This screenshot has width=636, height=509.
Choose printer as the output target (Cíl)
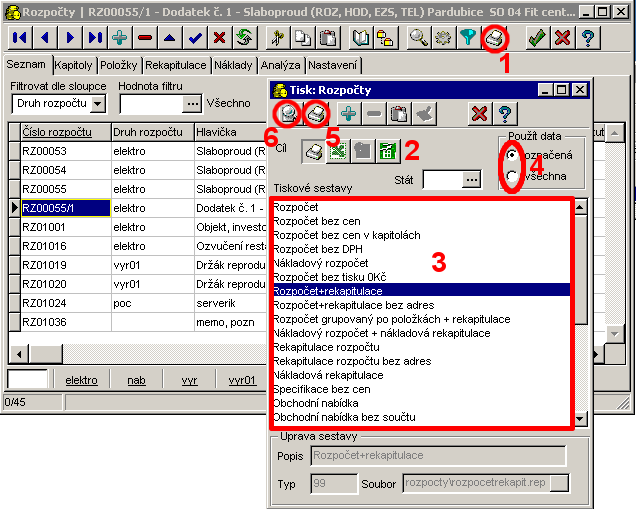coord(313,152)
